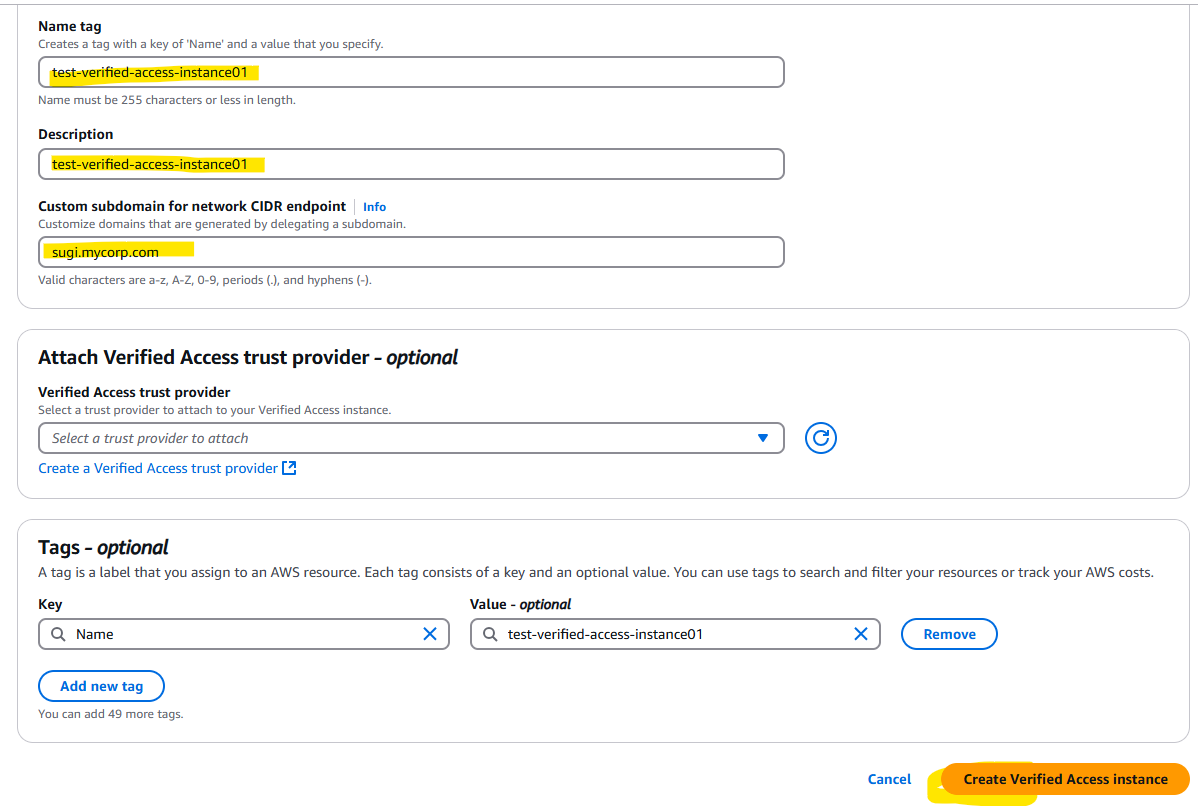Cancel the instance creation
This screenshot has height=808, width=1198.
(889, 779)
